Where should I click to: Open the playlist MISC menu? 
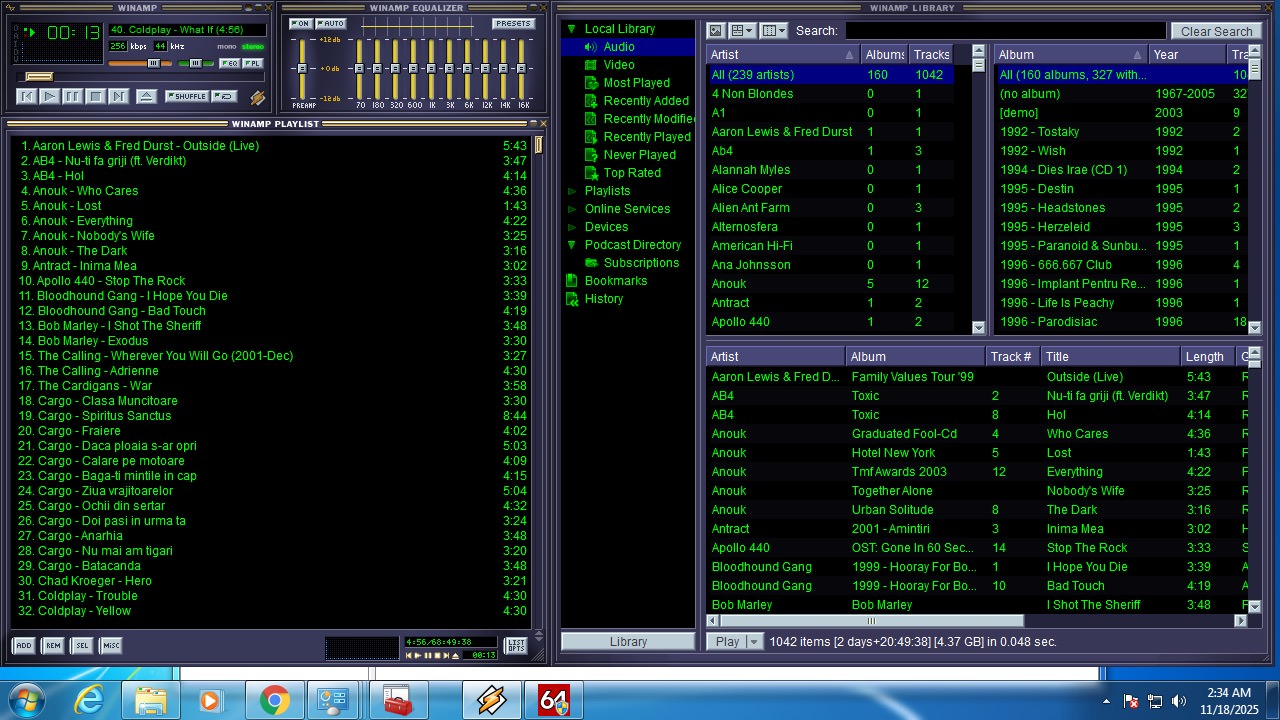[x=110, y=646]
